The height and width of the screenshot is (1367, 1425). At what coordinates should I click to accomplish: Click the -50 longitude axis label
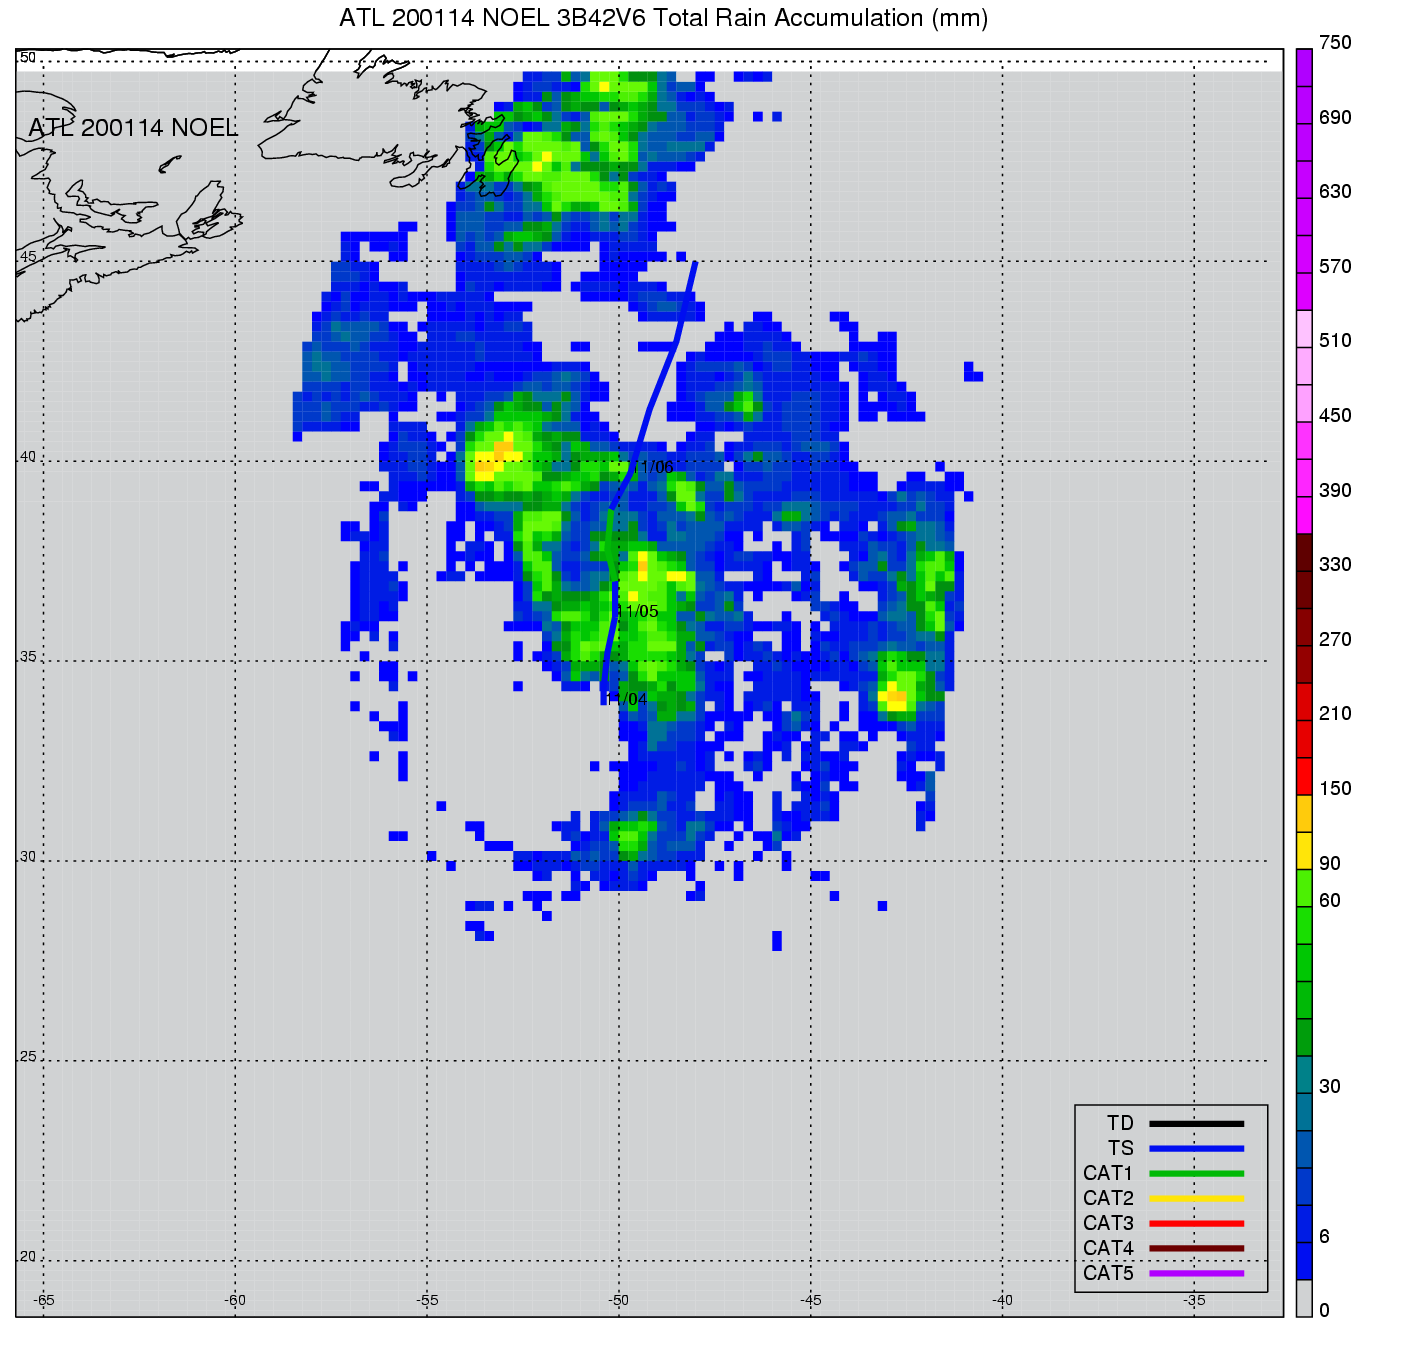619,1300
